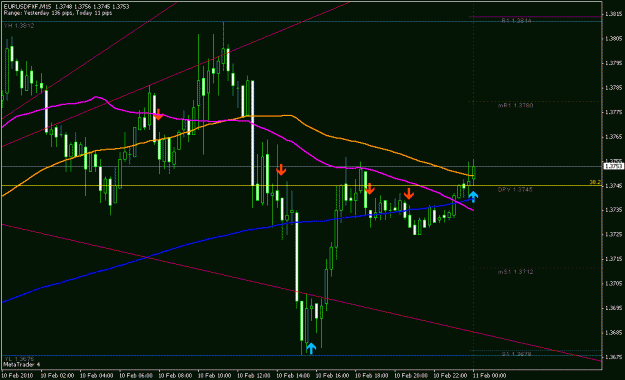This screenshot has width=625, height=380.
Task: Click the highlighted current price tag on the price axis
Action: click(614, 166)
